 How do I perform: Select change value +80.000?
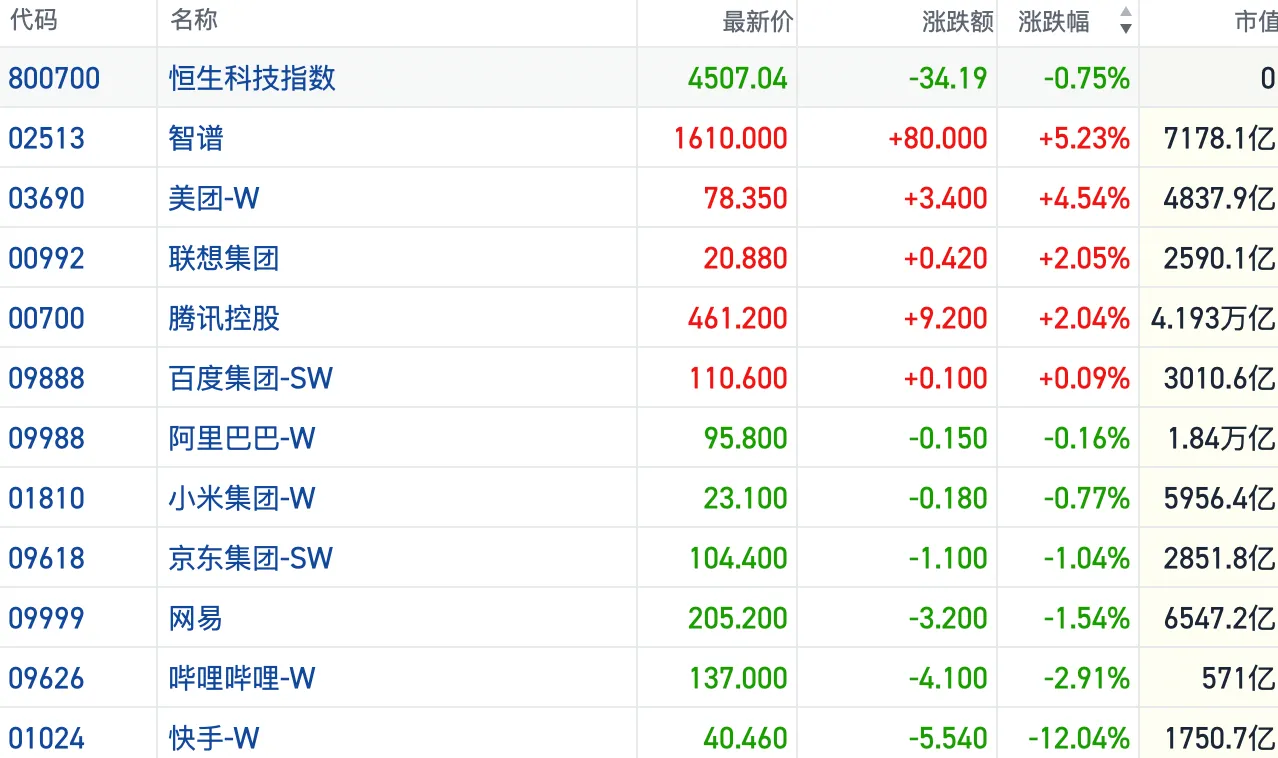(938, 138)
